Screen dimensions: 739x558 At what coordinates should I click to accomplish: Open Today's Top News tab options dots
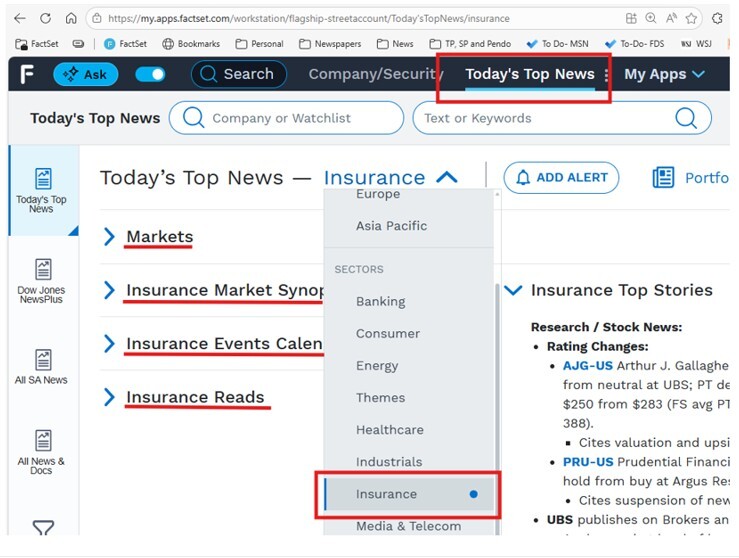click(x=606, y=74)
